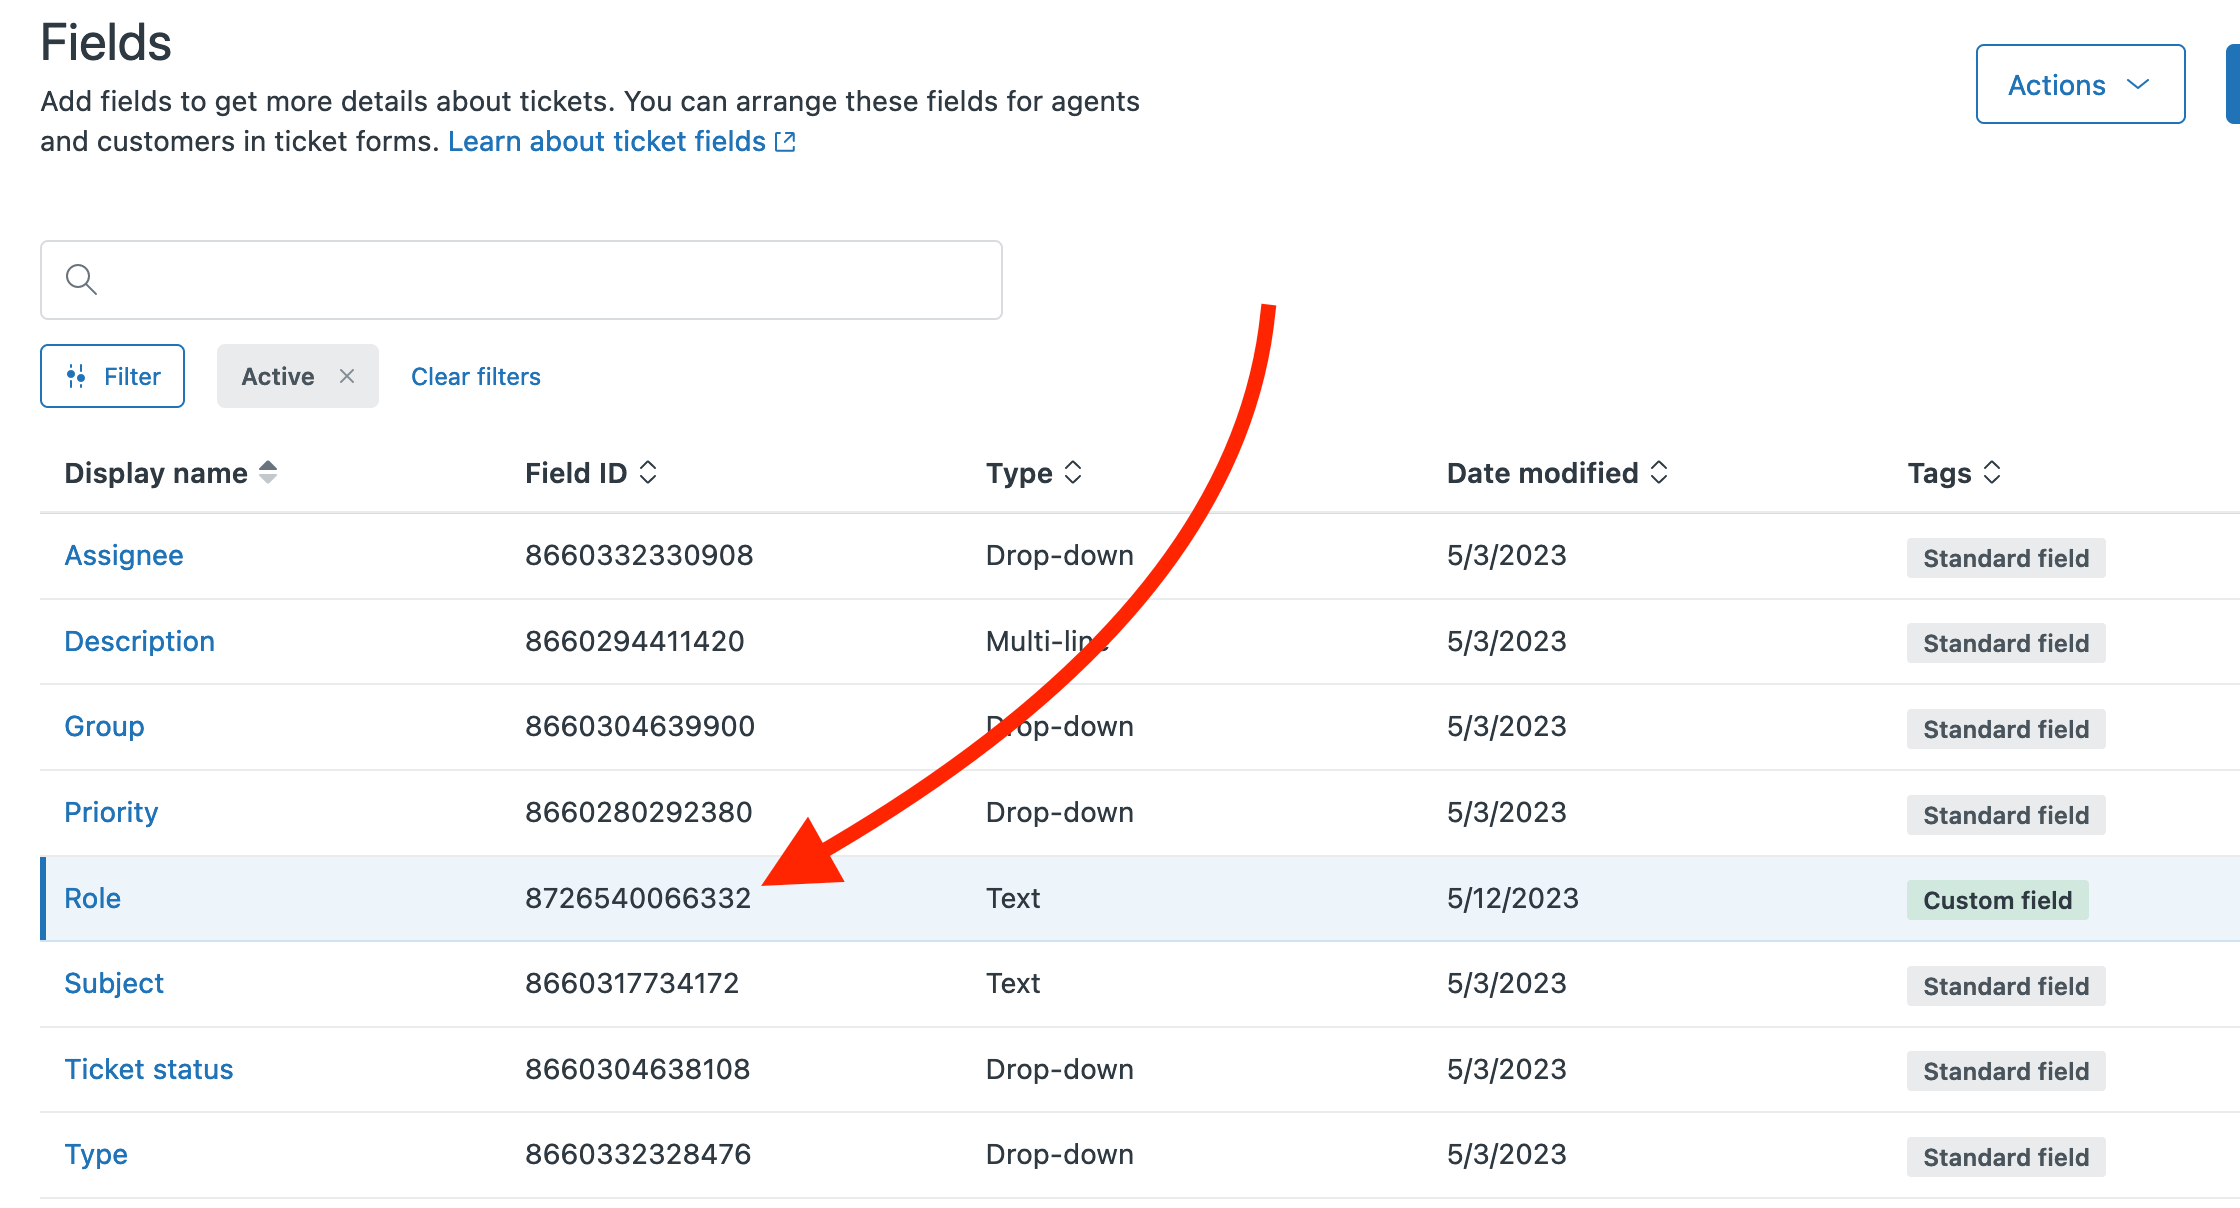
Task: Open the Priority field details
Action: 111,812
